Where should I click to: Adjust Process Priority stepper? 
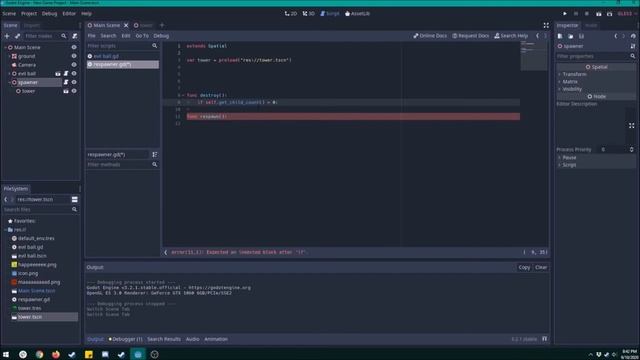click(631, 150)
